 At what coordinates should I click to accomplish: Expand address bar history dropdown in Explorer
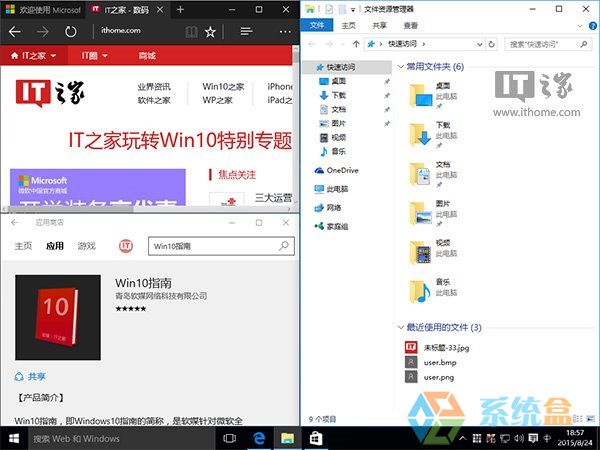(479, 44)
